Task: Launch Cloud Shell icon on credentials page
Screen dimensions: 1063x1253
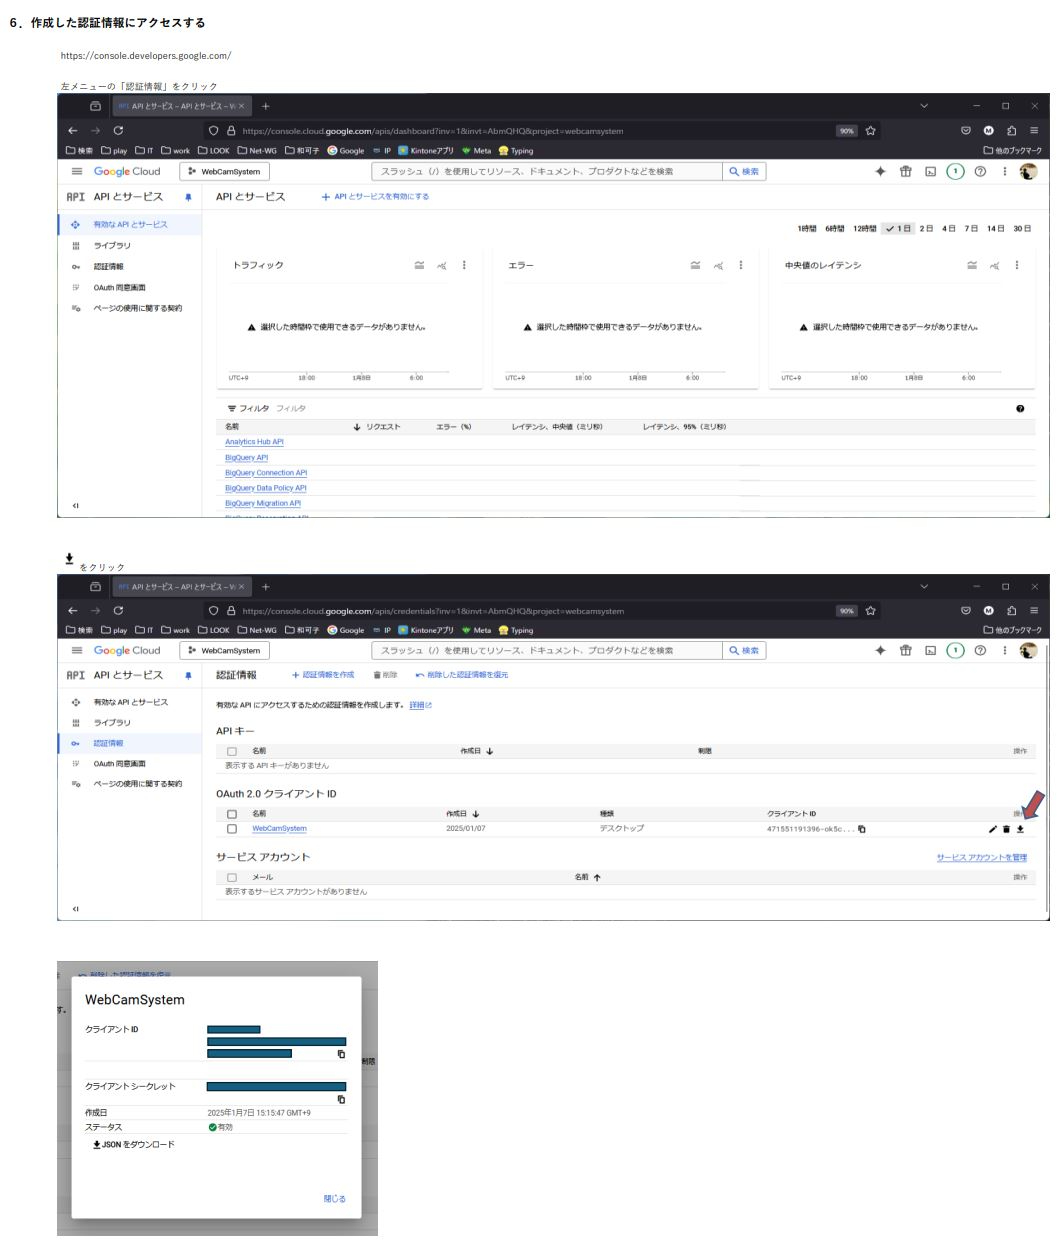Action: pyautogui.click(x=930, y=650)
